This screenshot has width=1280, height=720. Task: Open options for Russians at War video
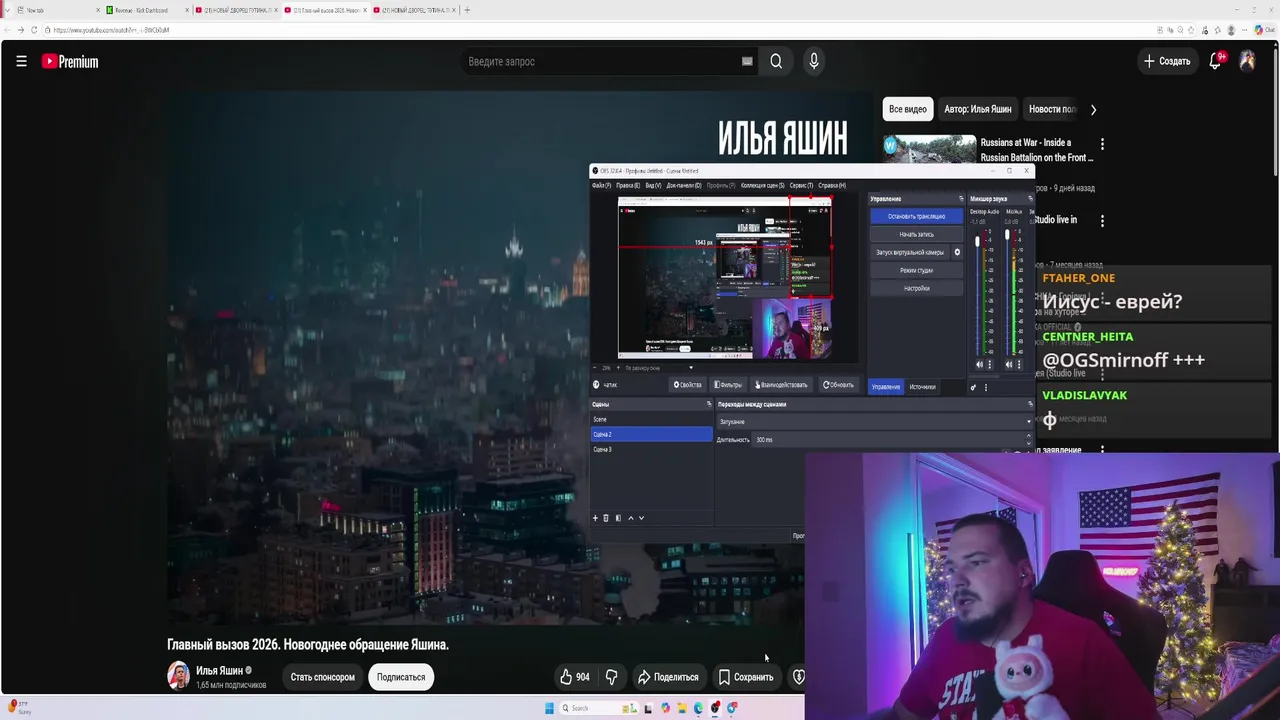click(x=1102, y=144)
